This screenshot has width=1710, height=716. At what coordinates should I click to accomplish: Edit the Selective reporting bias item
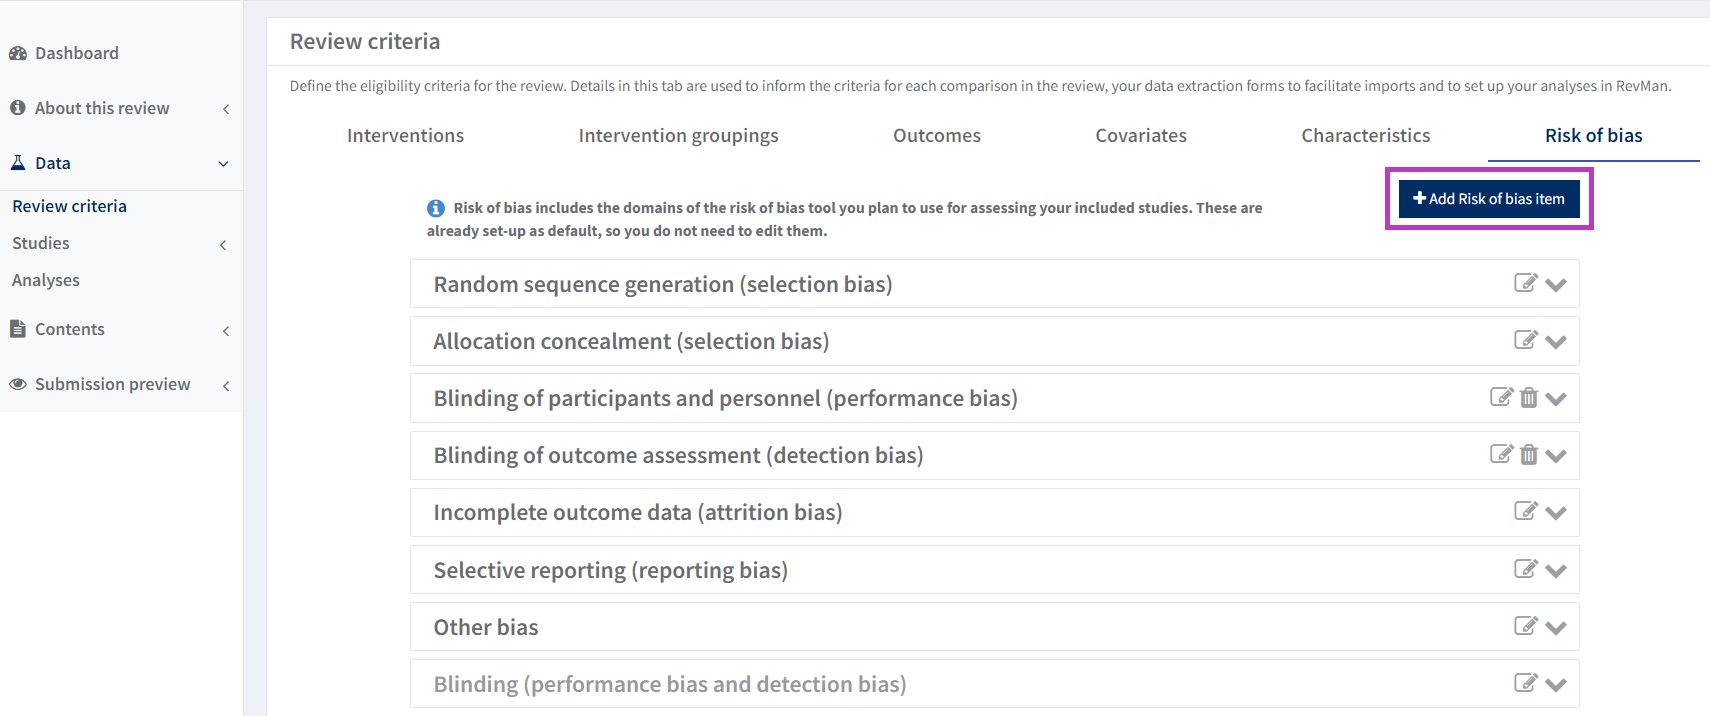pos(1525,569)
